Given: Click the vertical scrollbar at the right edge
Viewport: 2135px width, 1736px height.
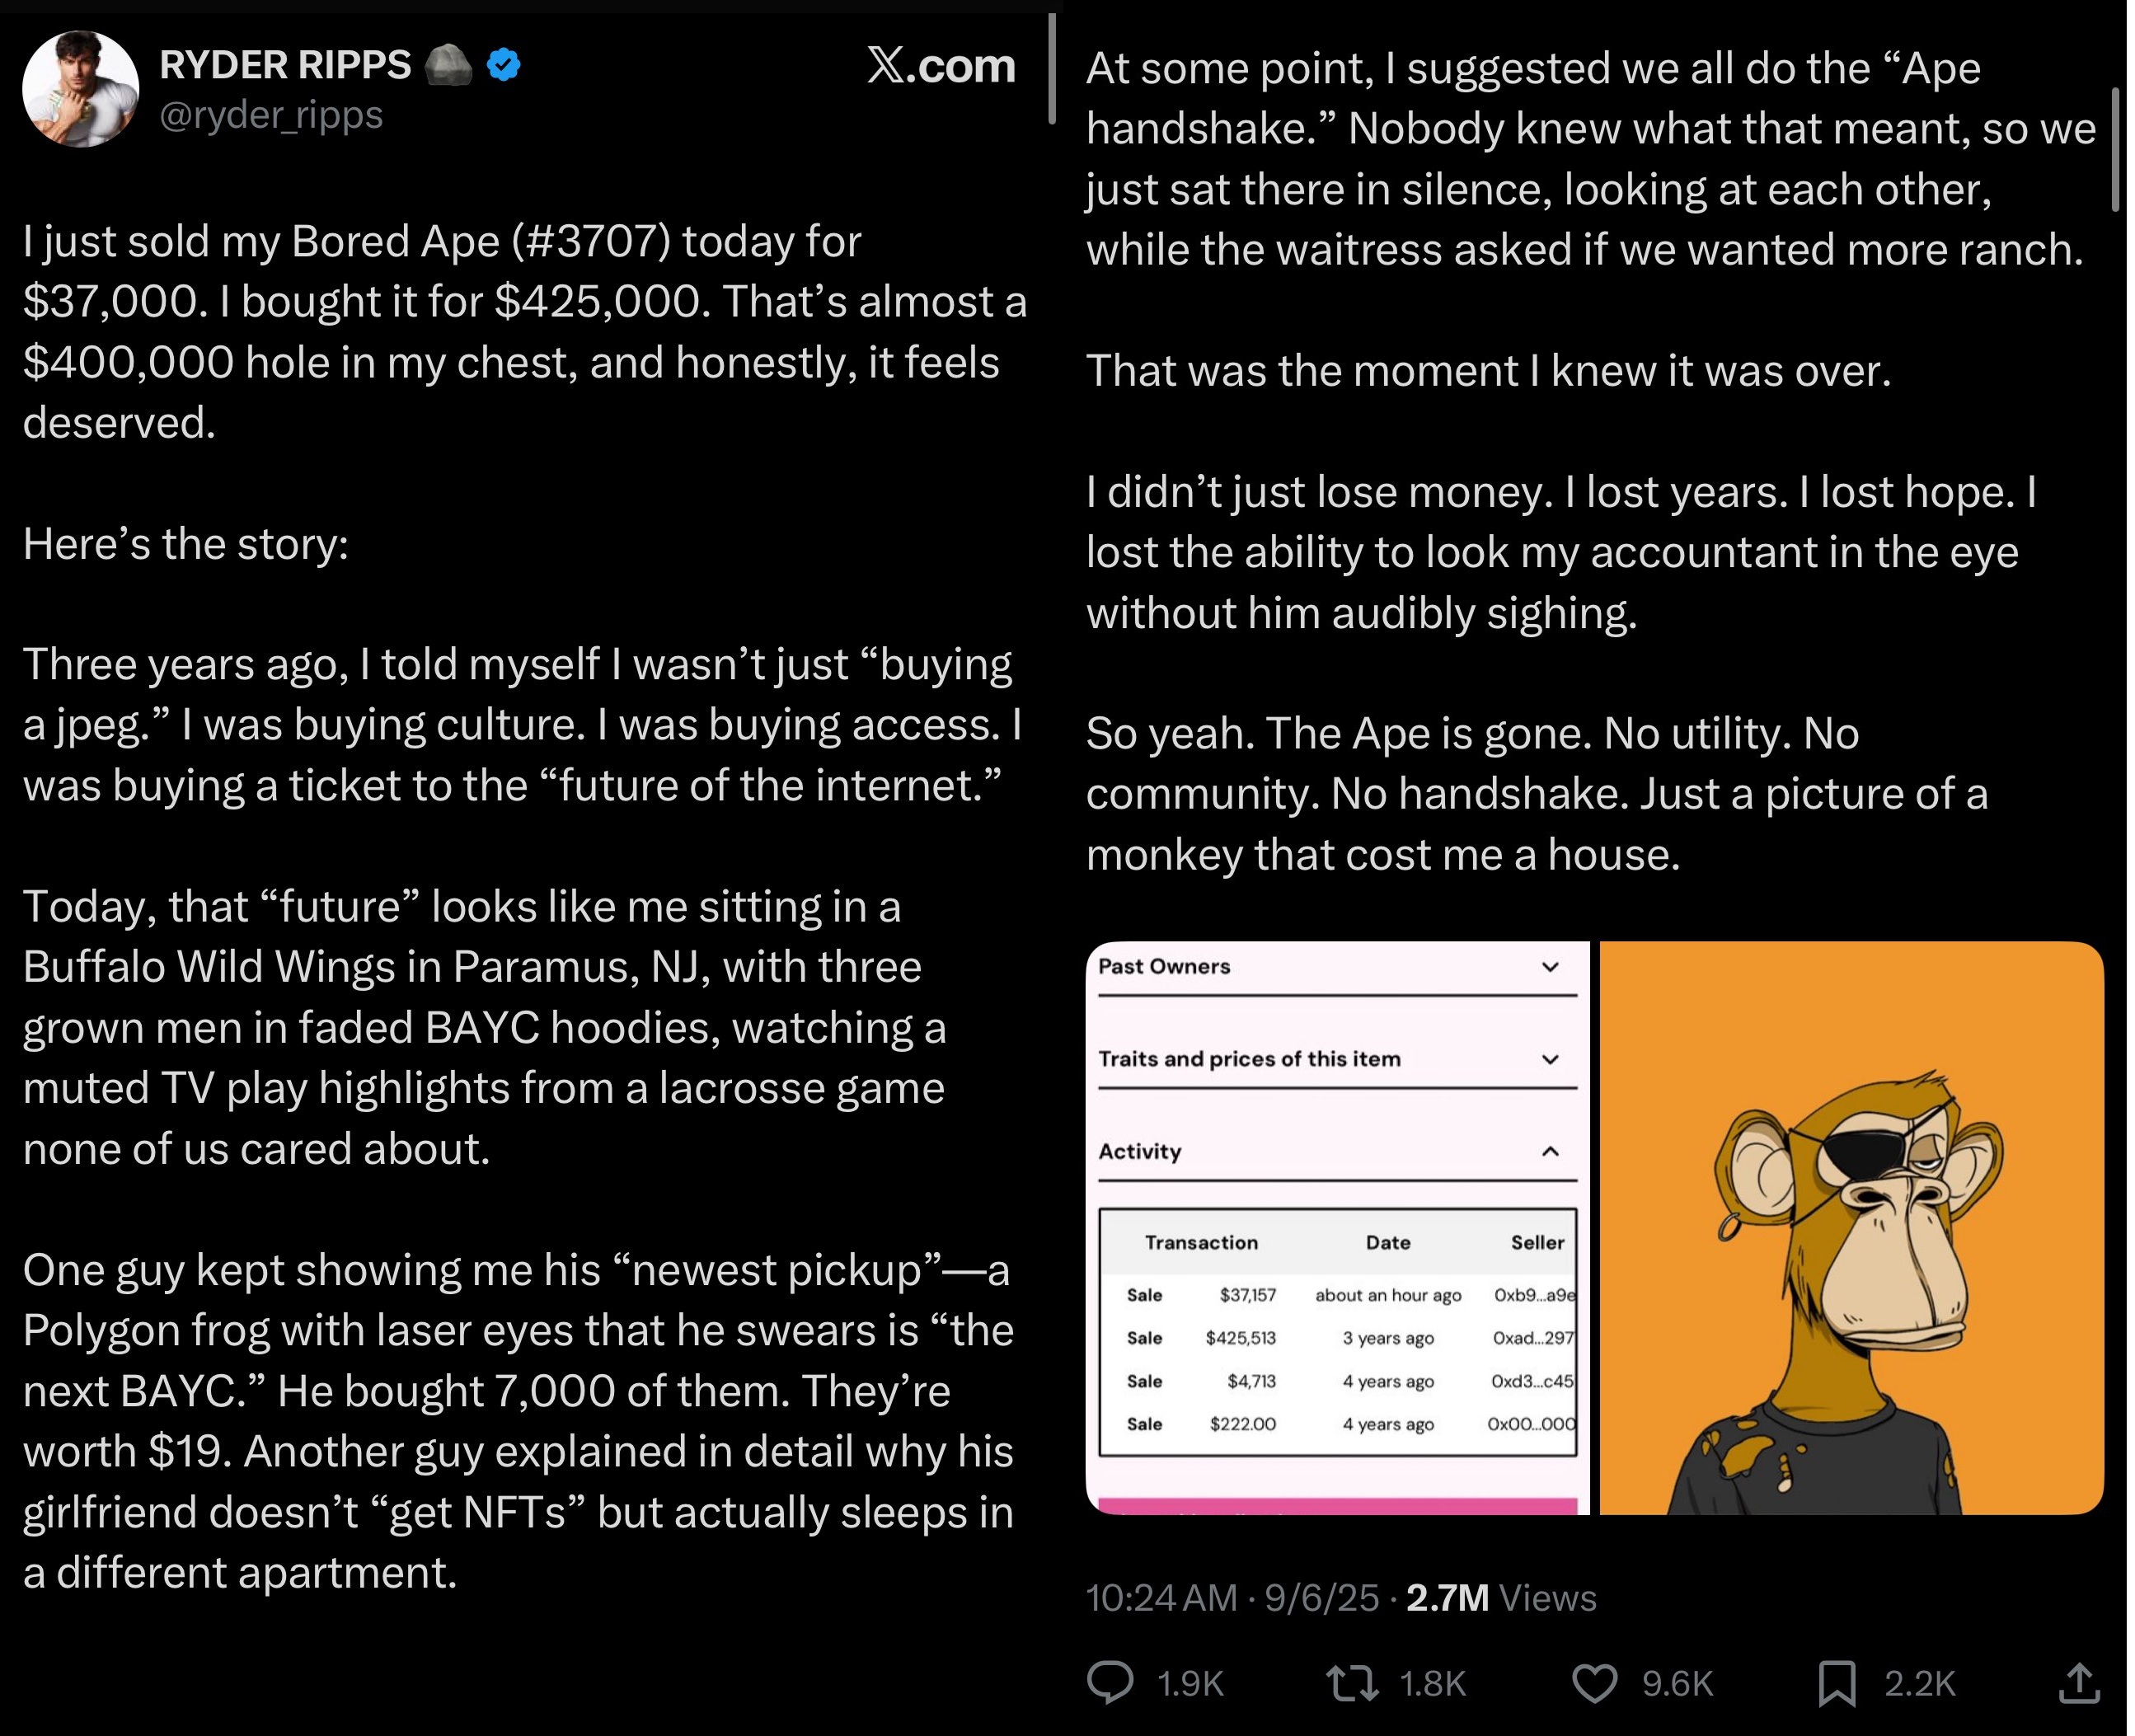Looking at the screenshot, I should pyautogui.click(x=2115, y=149).
